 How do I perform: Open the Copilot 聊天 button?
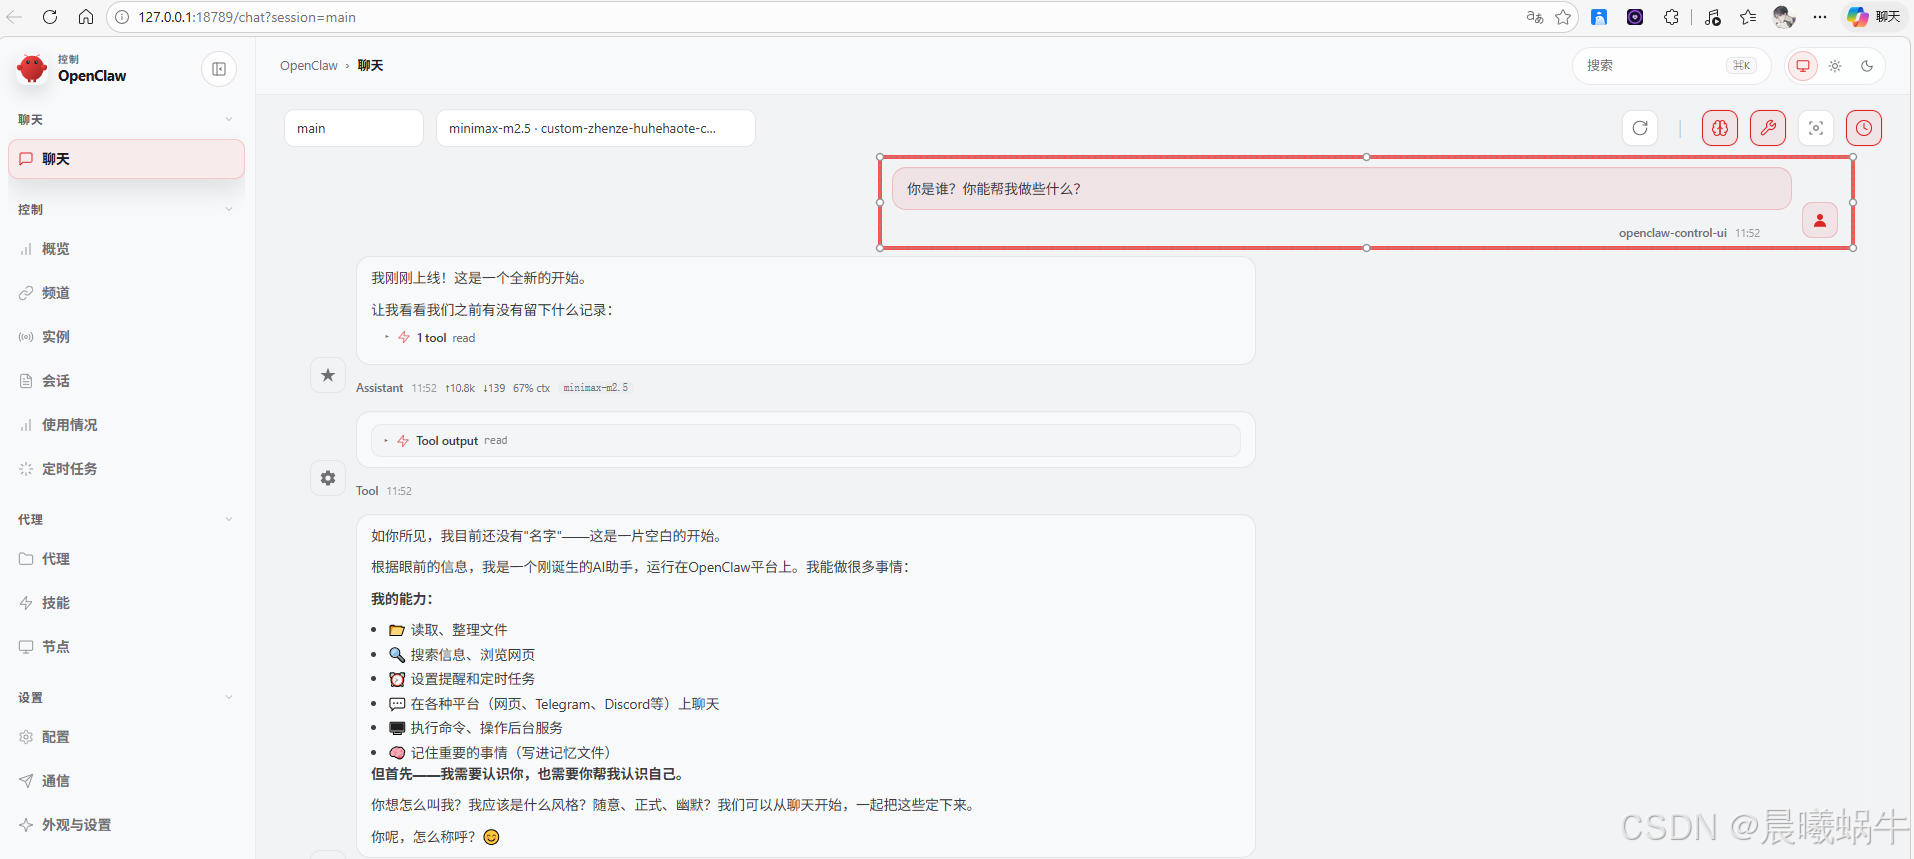[1874, 17]
